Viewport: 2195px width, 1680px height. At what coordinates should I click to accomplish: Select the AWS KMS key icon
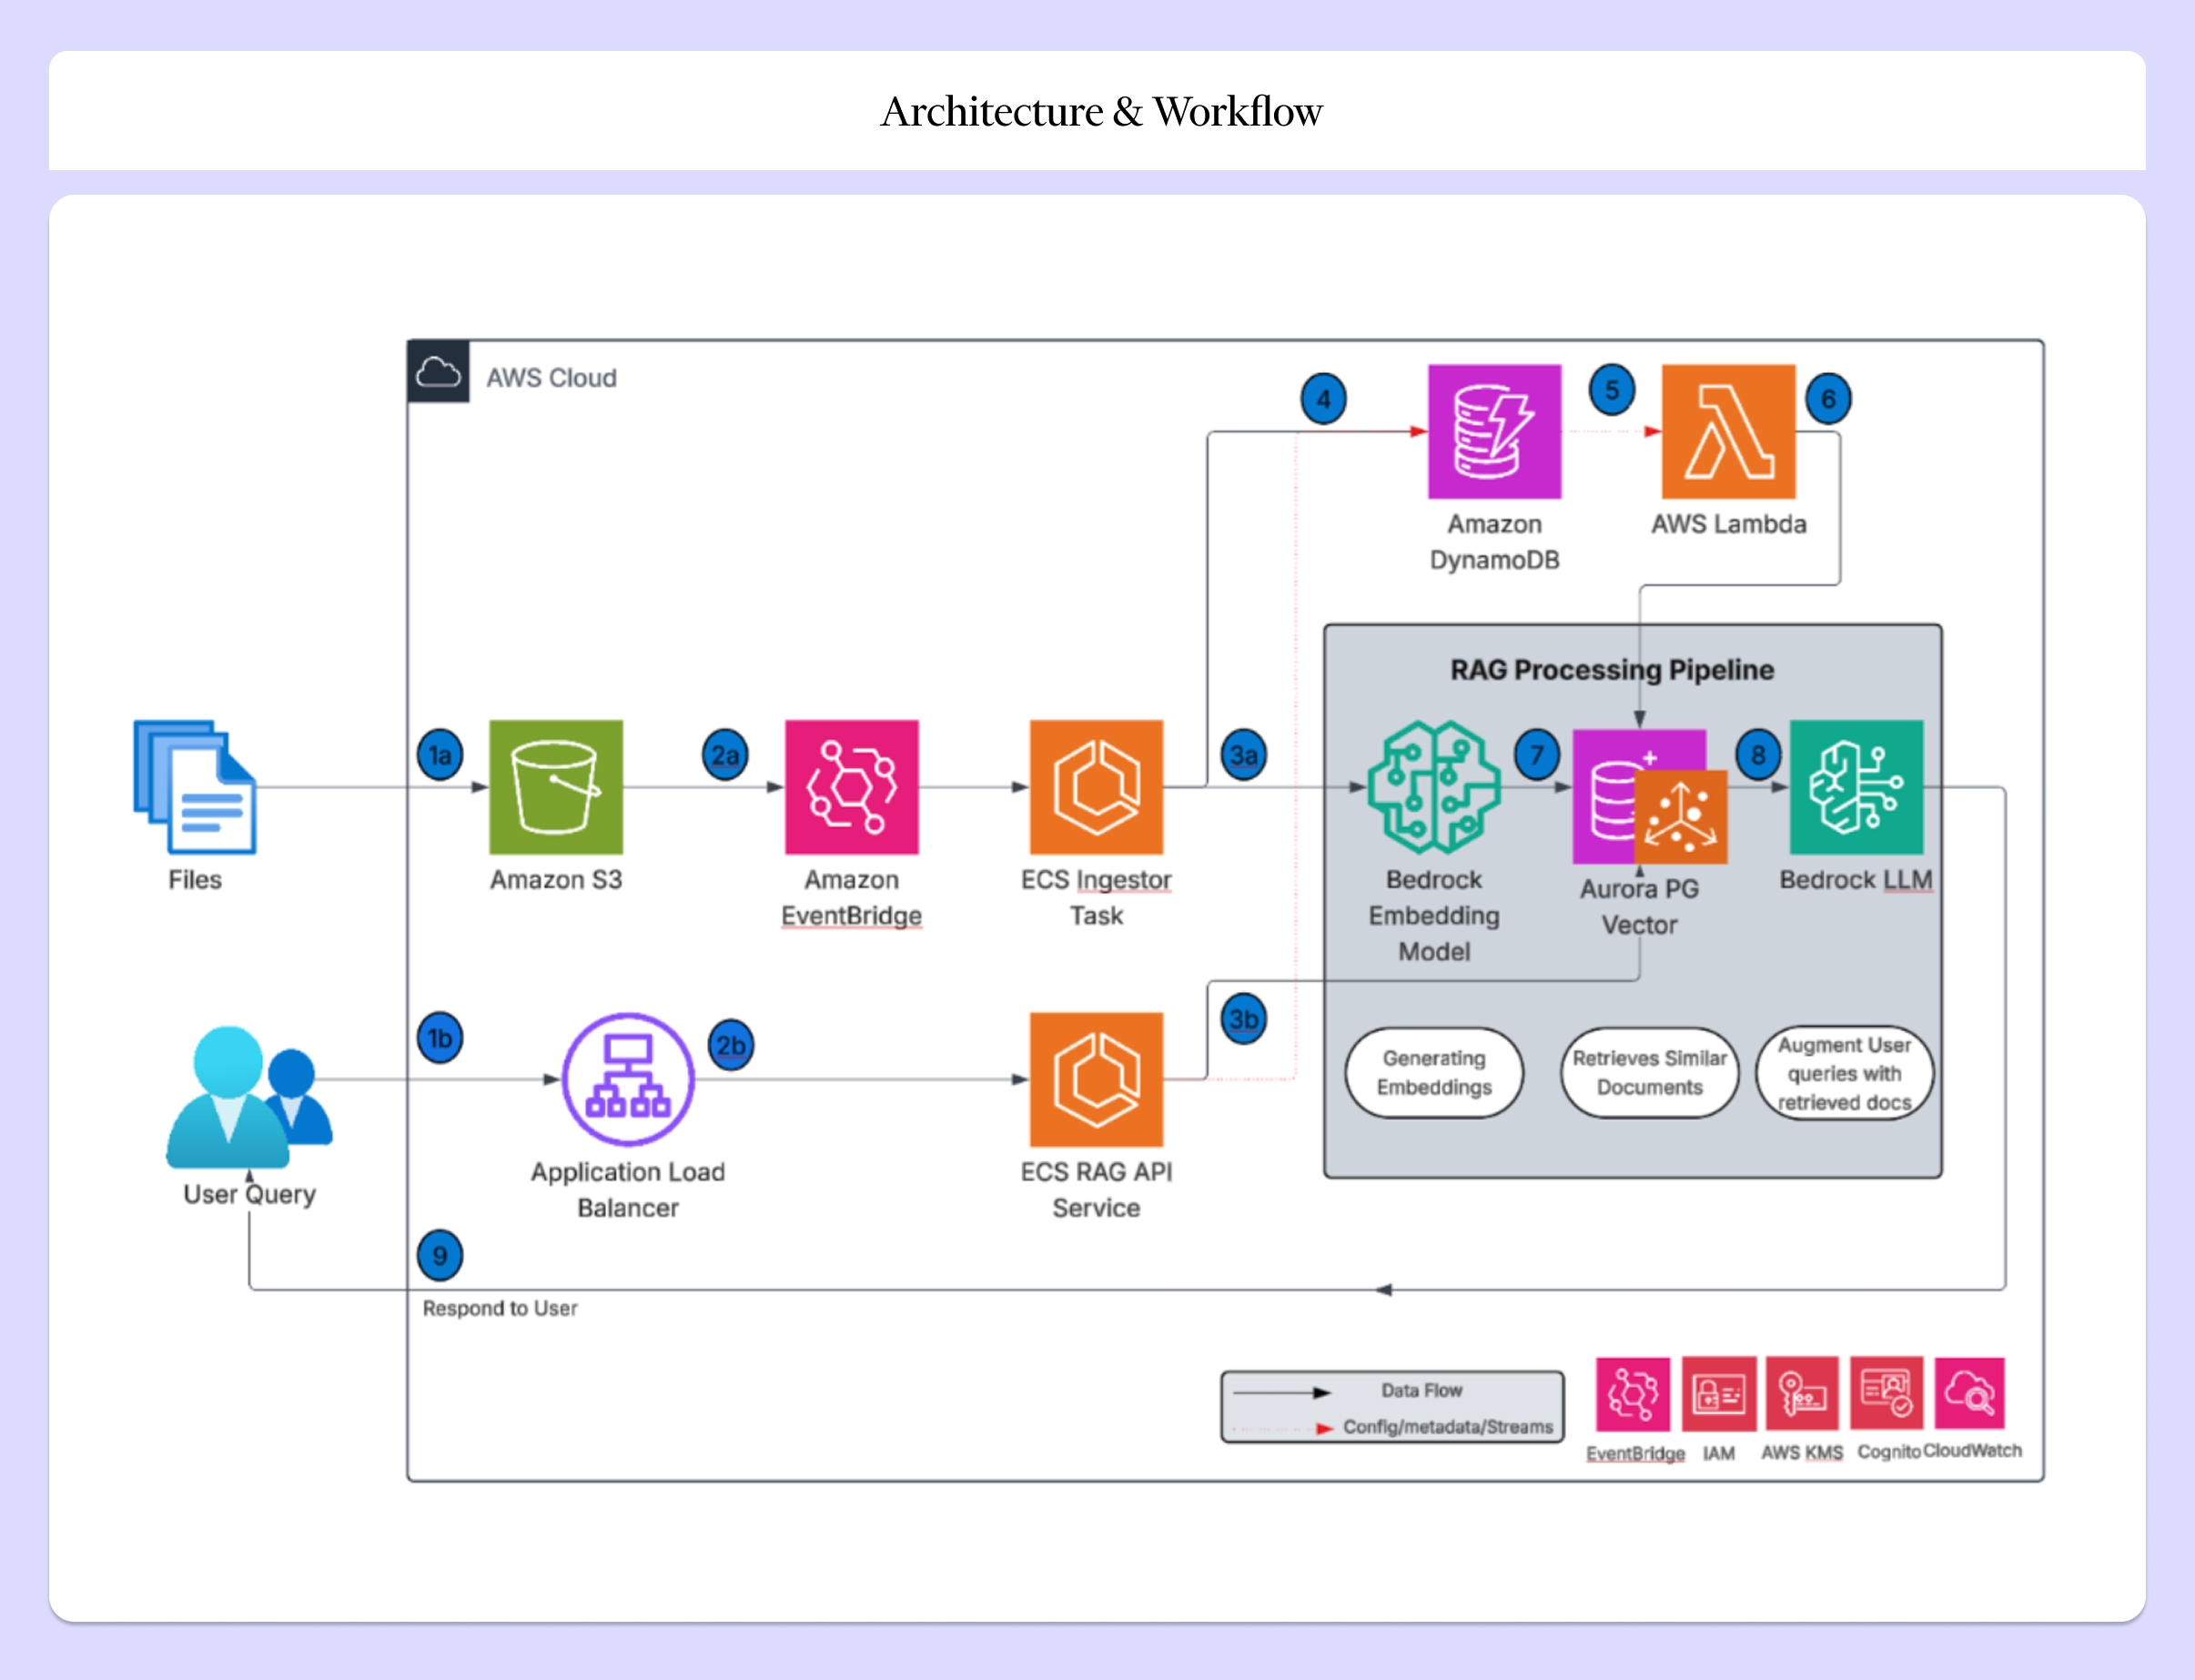[x=1801, y=1393]
